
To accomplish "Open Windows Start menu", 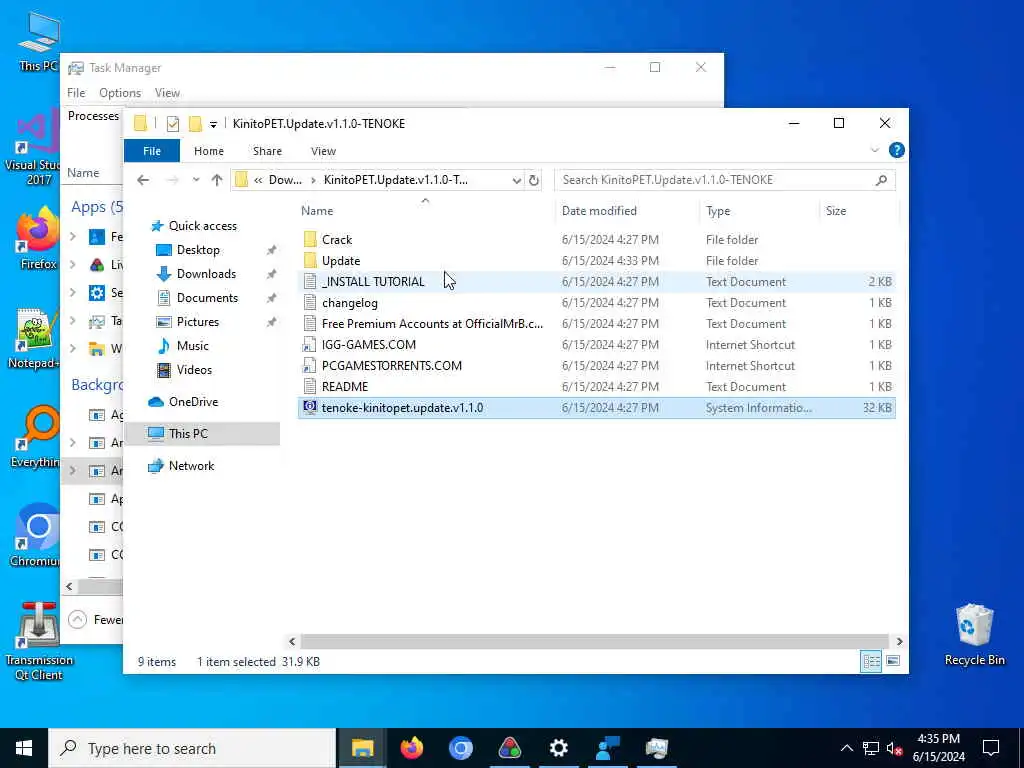I will (x=24, y=748).
